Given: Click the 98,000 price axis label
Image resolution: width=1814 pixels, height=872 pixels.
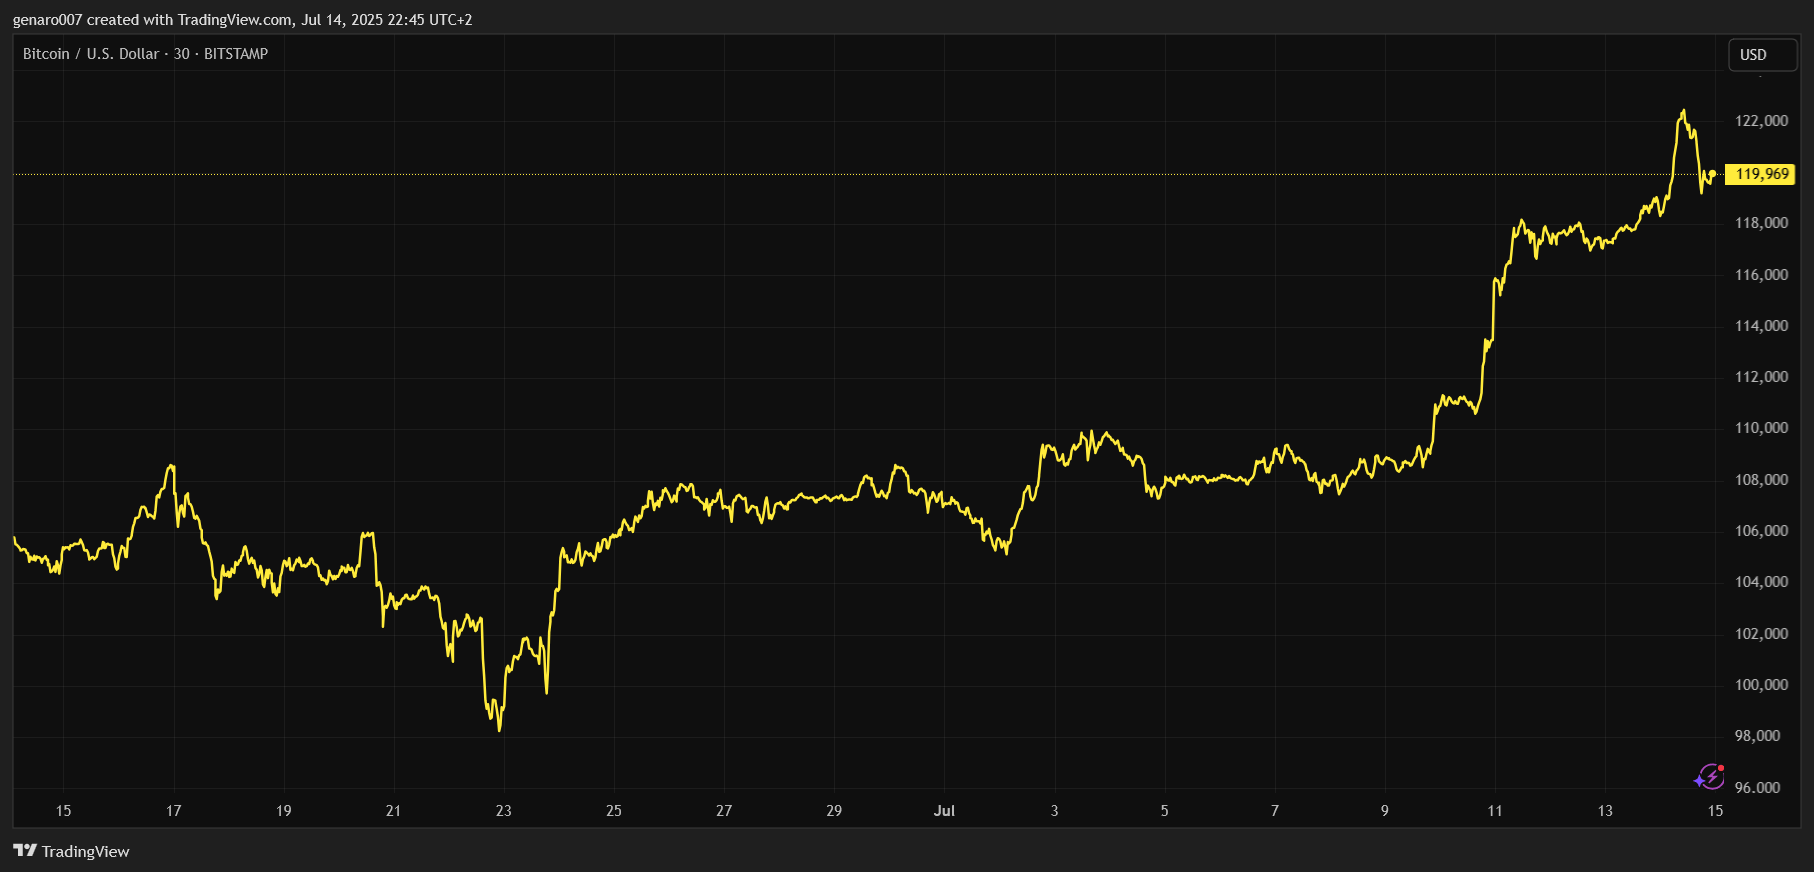Looking at the screenshot, I should coord(1757,736).
